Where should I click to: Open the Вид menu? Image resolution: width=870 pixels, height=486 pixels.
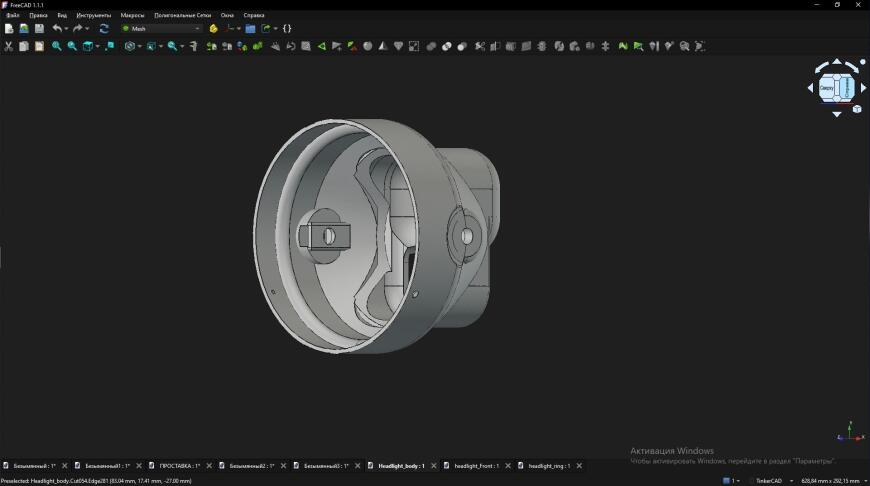point(62,15)
